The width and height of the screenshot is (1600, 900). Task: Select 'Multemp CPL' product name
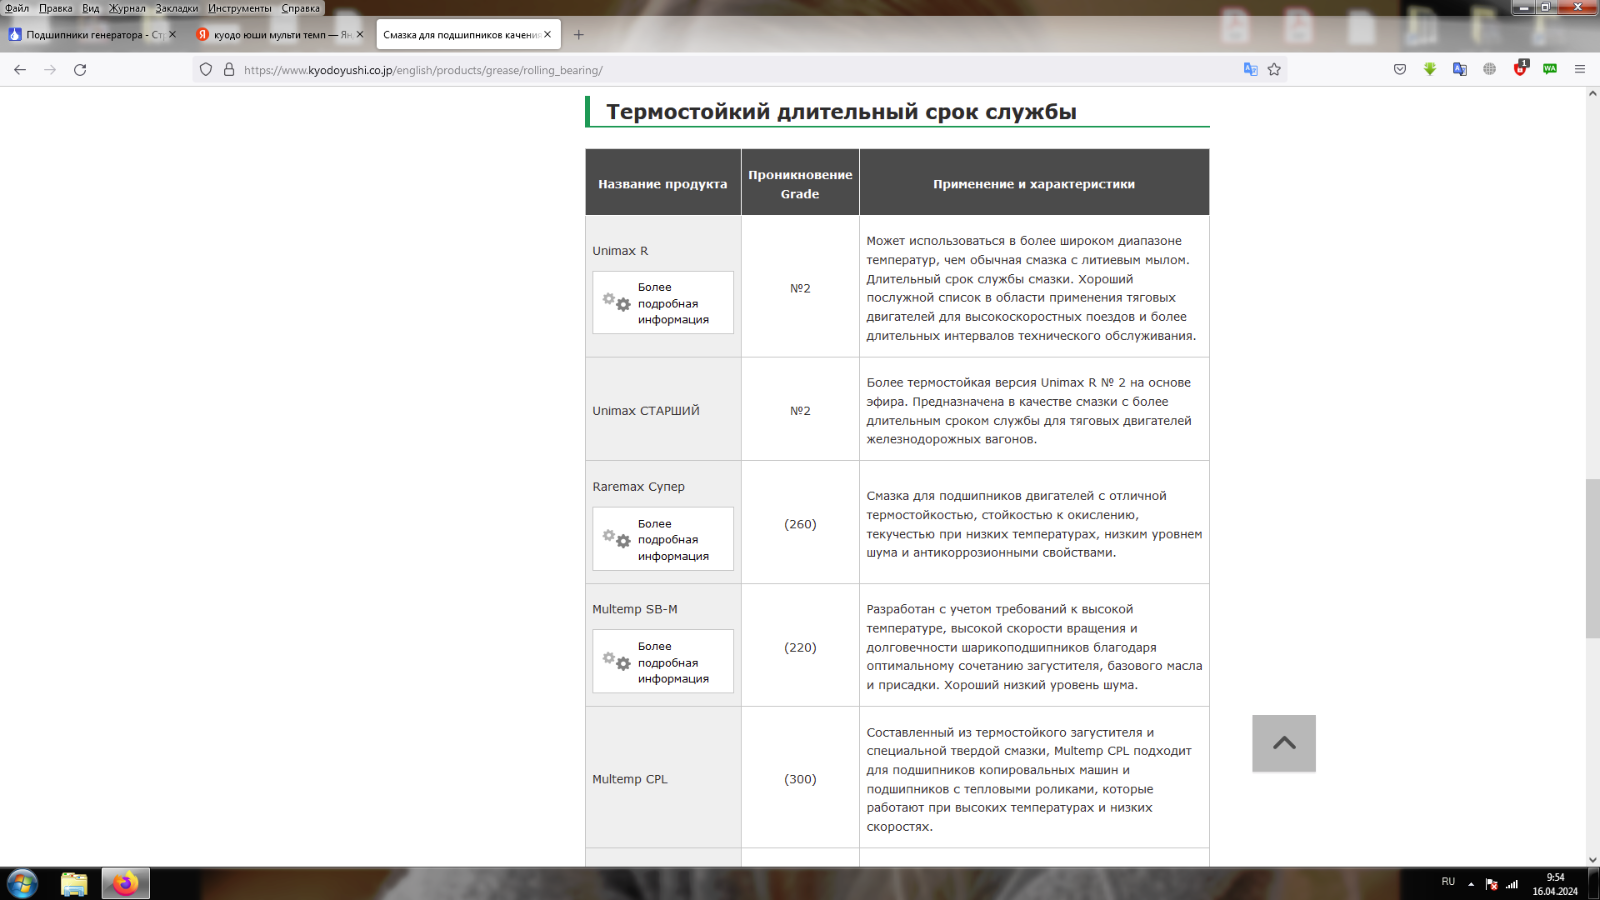pyautogui.click(x=630, y=779)
